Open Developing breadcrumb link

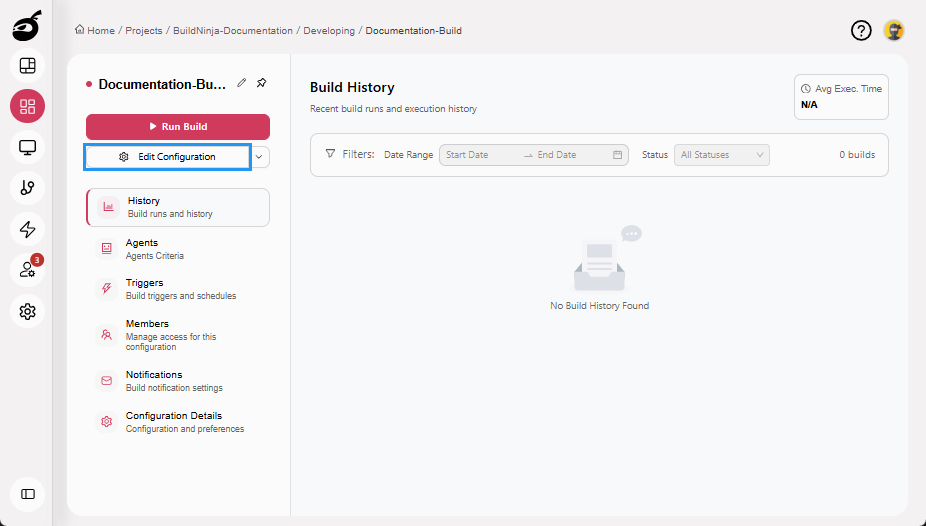click(x=329, y=31)
